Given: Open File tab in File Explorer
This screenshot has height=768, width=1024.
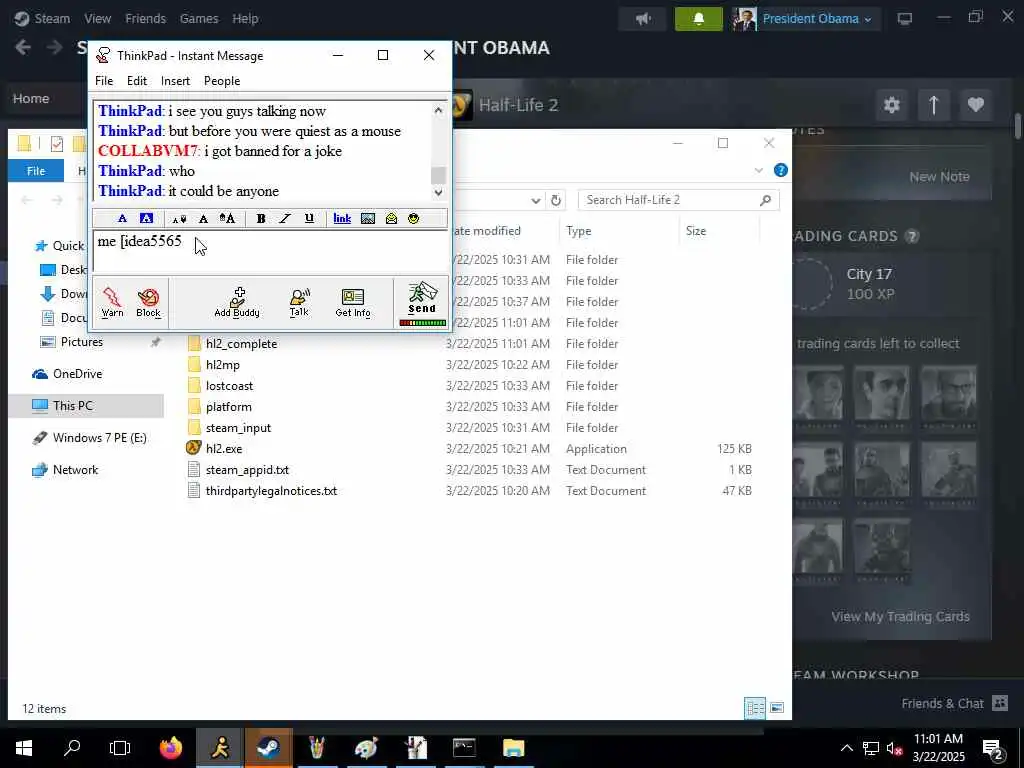Looking at the screenshot, I should point(36,171).
